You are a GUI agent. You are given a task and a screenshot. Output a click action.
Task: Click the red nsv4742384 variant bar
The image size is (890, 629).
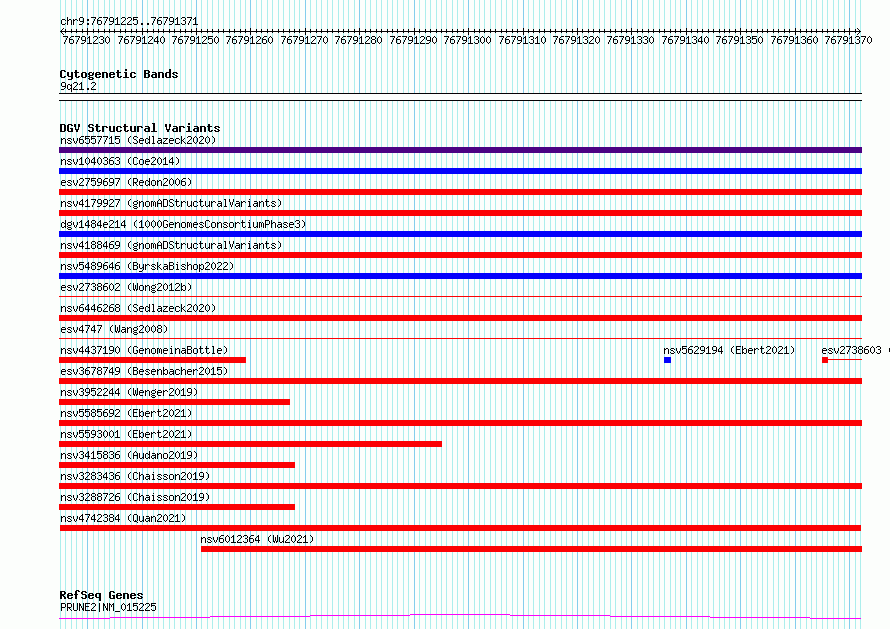[460, 528]
